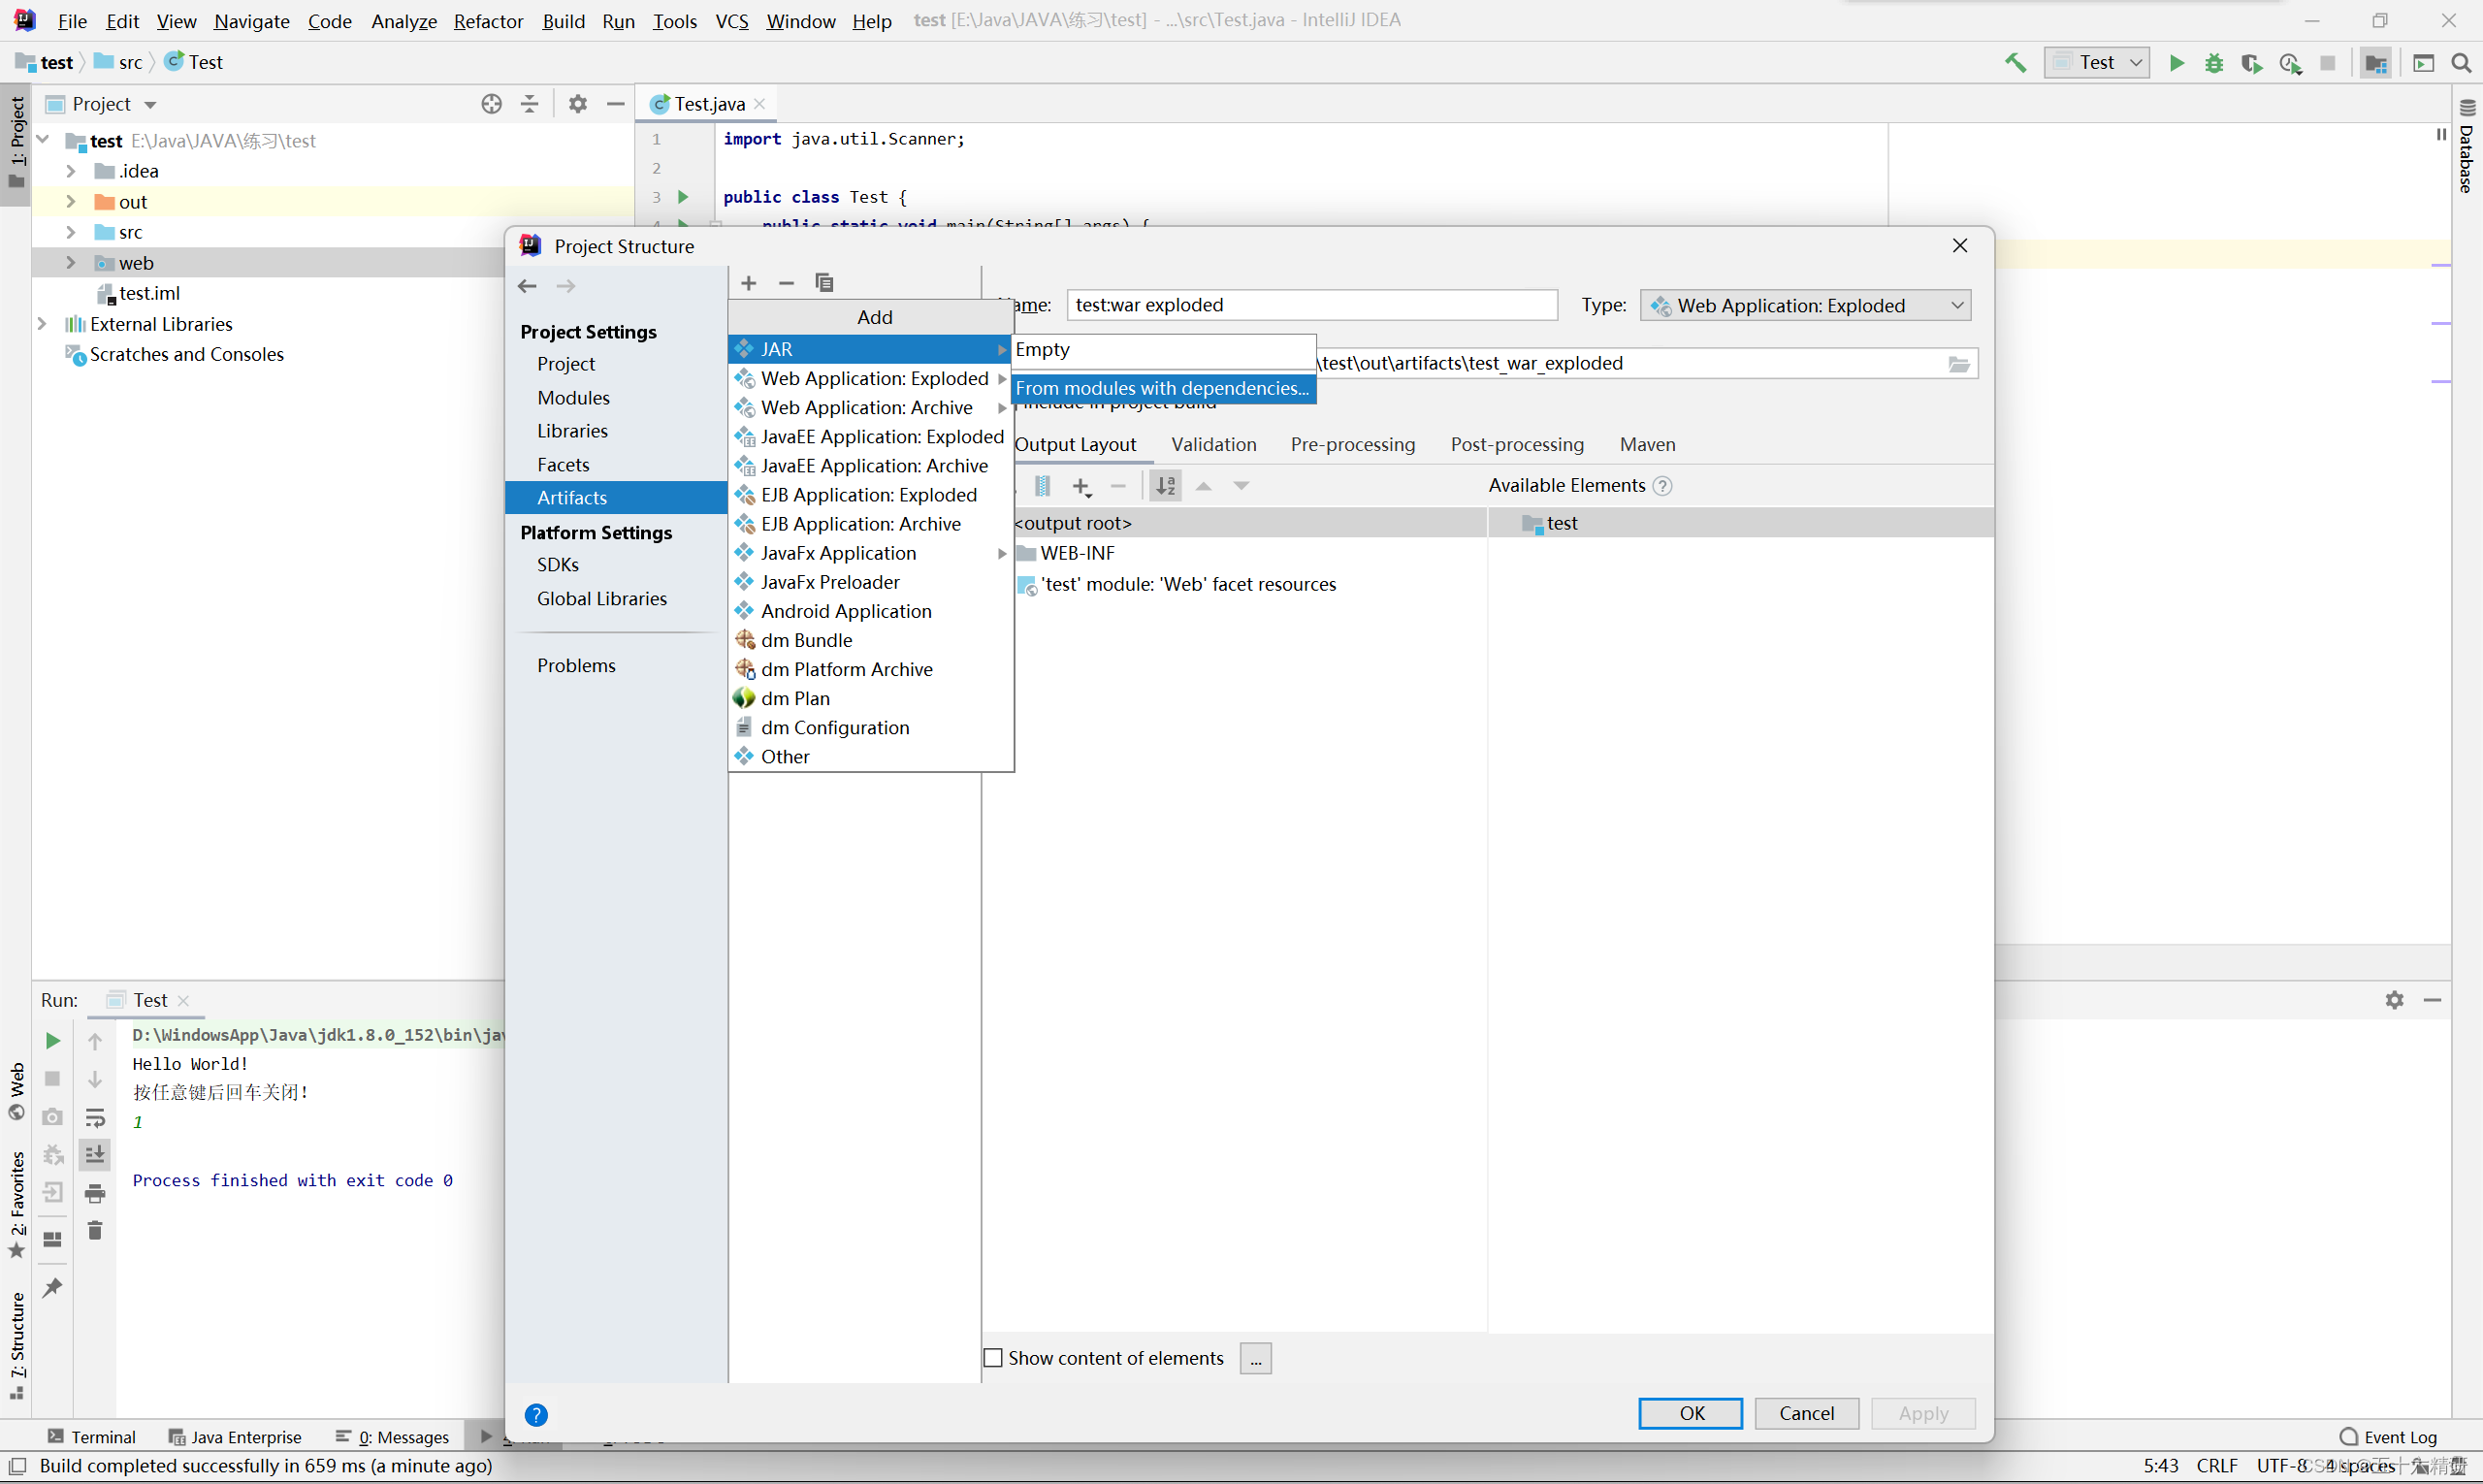Open the Test run configuration dropdown
Image resolution: width=2483 pixels, height=1484 pixels.
tap(2097, 63)
